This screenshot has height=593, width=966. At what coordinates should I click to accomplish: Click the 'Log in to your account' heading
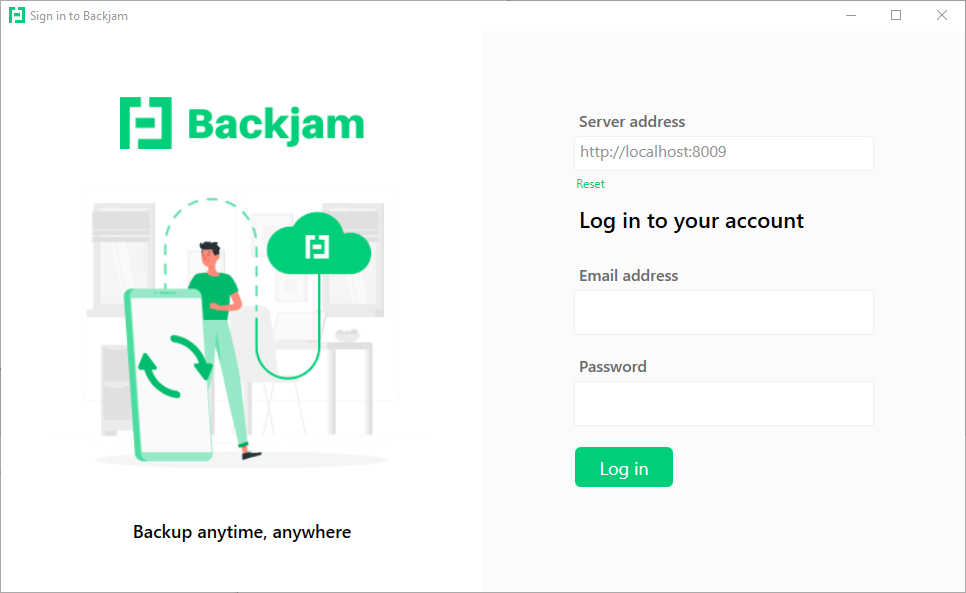[x=691, y=220]
